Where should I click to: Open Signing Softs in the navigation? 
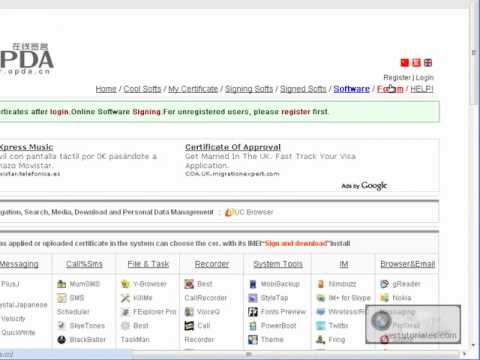249,89
